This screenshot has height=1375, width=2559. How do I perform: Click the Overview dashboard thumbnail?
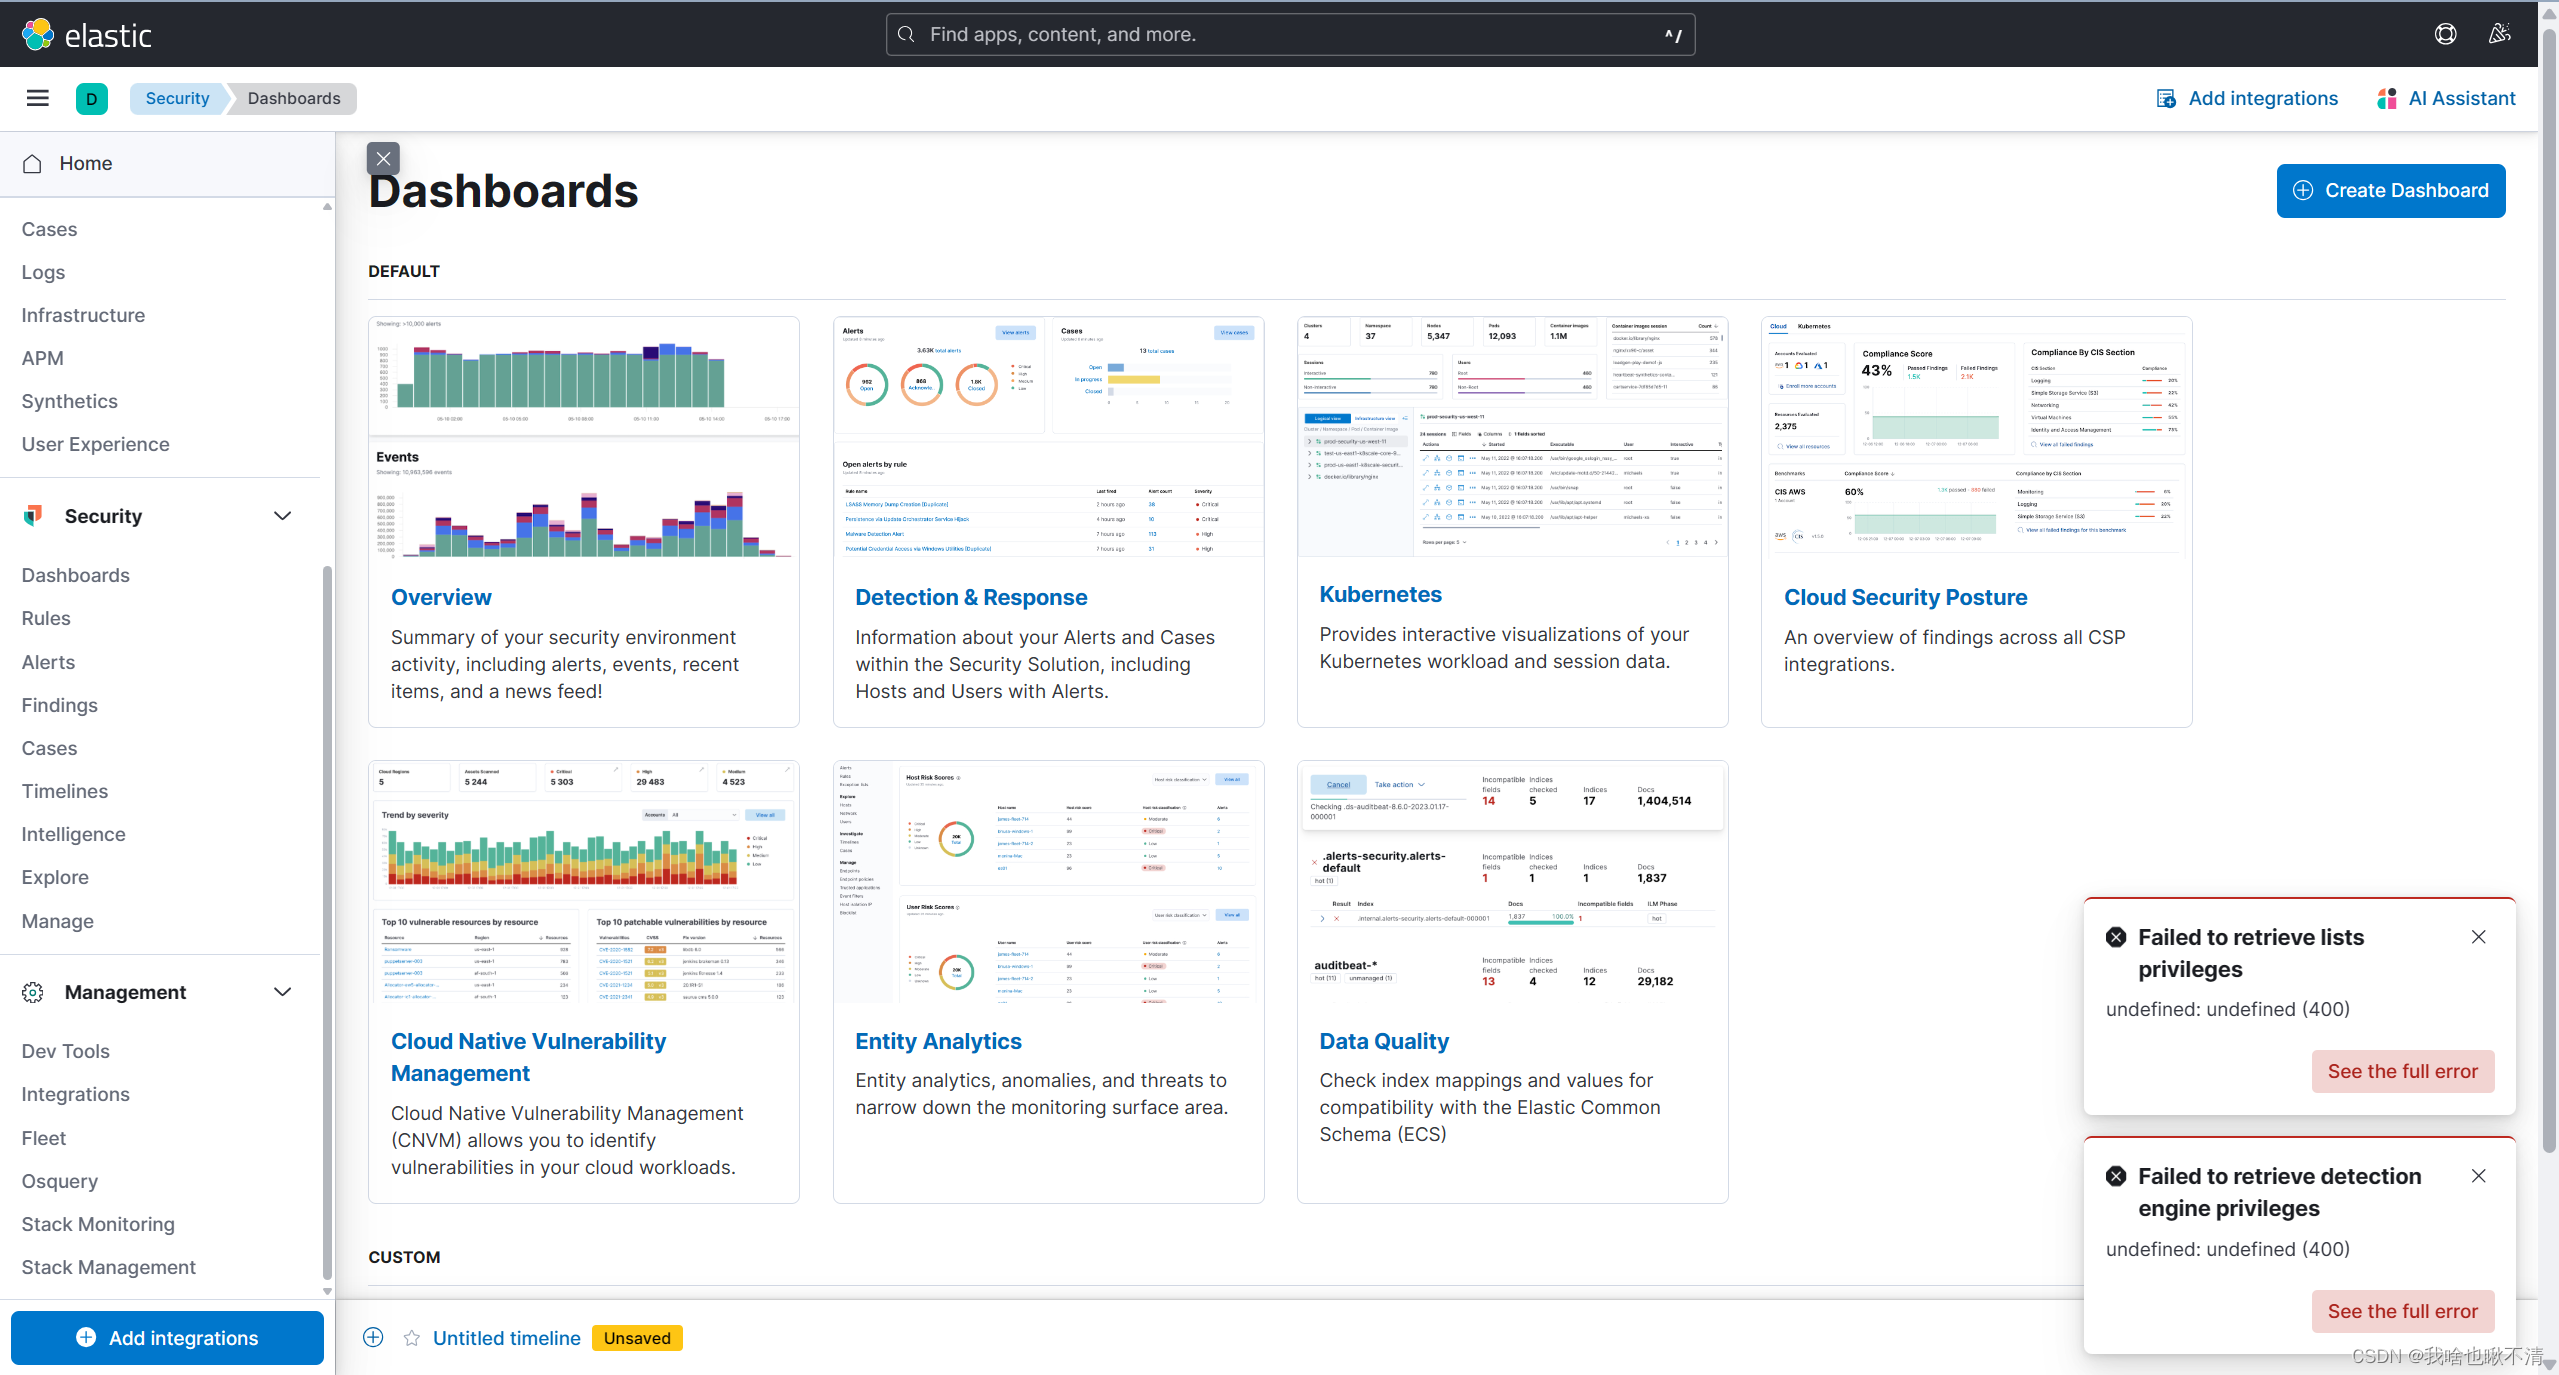tap(584, 437)
